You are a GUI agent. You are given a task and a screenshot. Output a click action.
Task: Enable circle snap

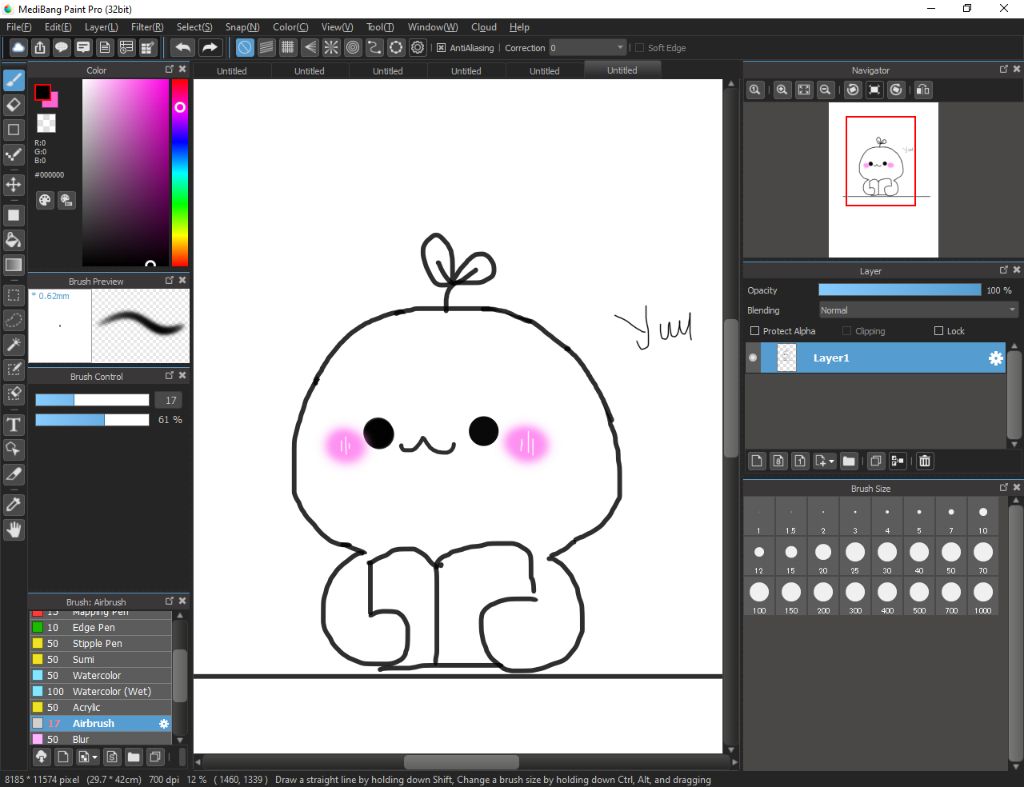click(353, 48)
